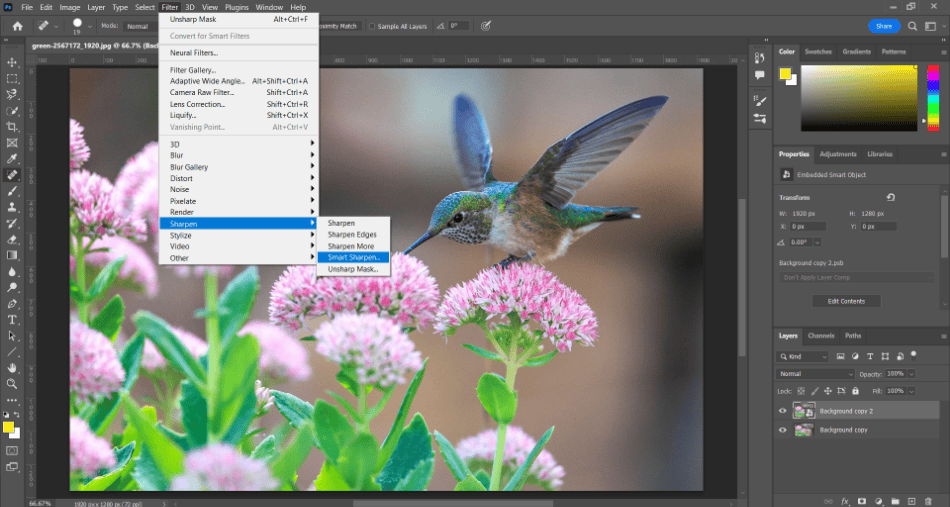Select the Crop tool
The height and width of the screenshot is (507, 950).
(12, 127)
